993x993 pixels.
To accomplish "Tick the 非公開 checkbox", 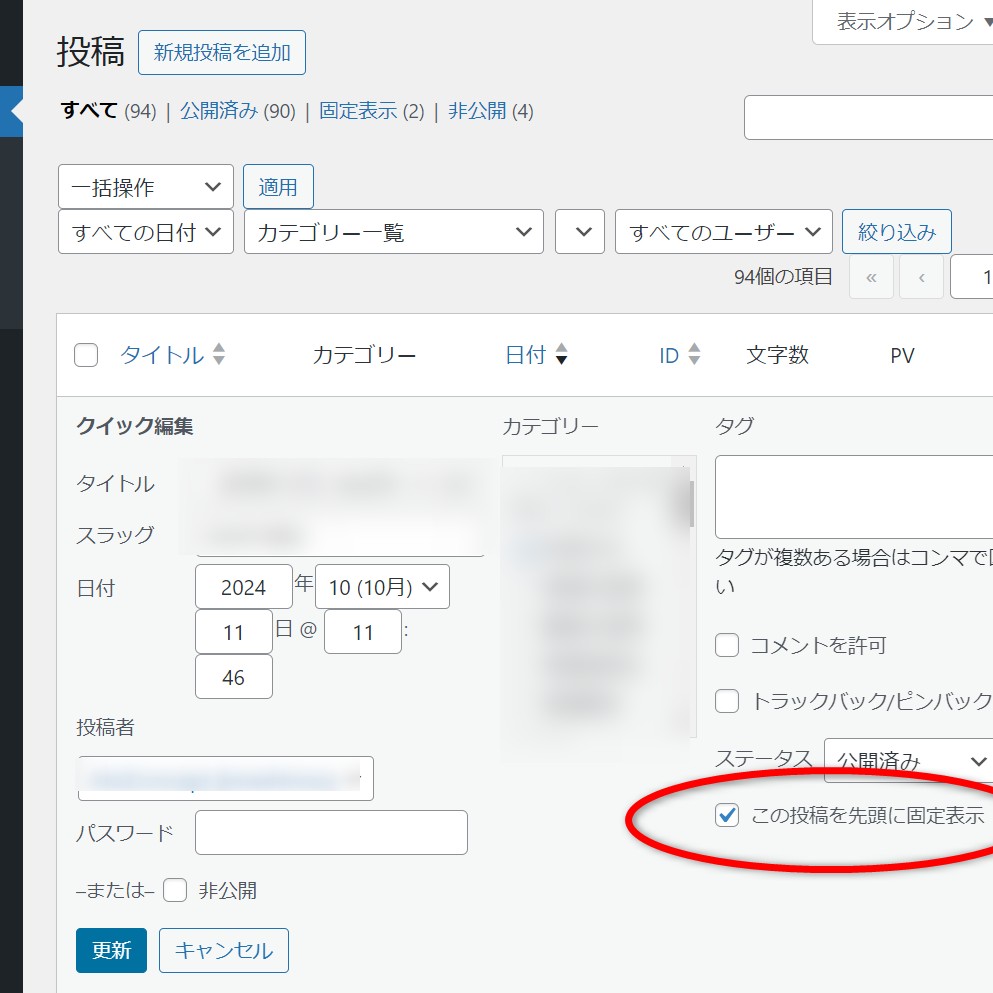I will pos(175,890).
